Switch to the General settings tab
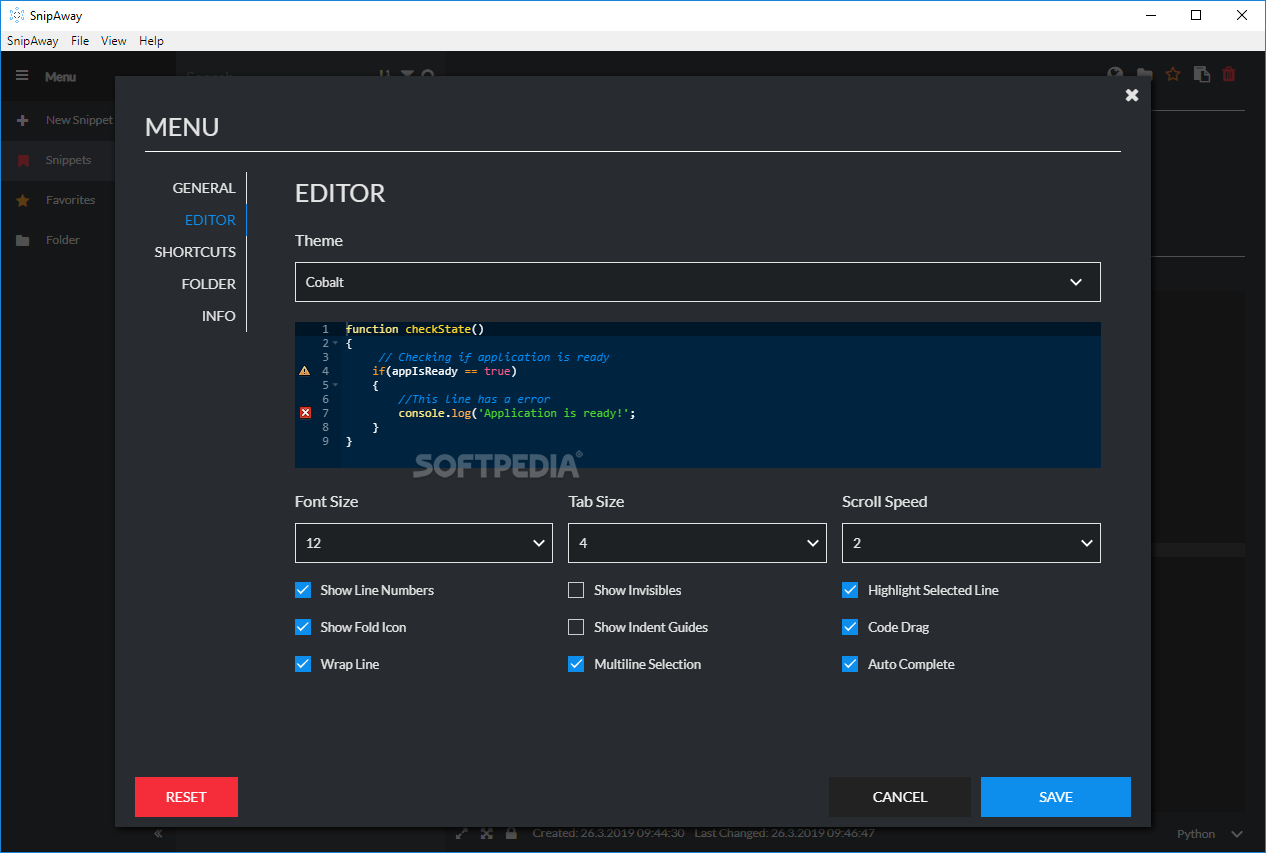The height and width of the screenshot is (853, 1266). point(204,188)
